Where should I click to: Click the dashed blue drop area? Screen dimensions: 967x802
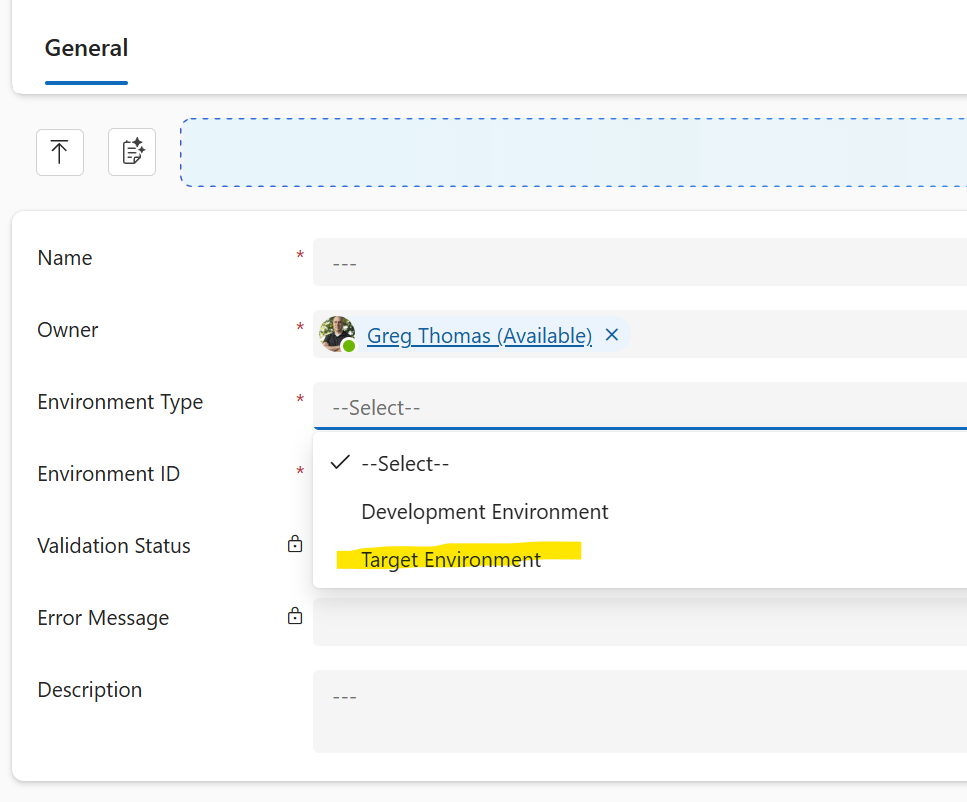[x=572, y=152]
